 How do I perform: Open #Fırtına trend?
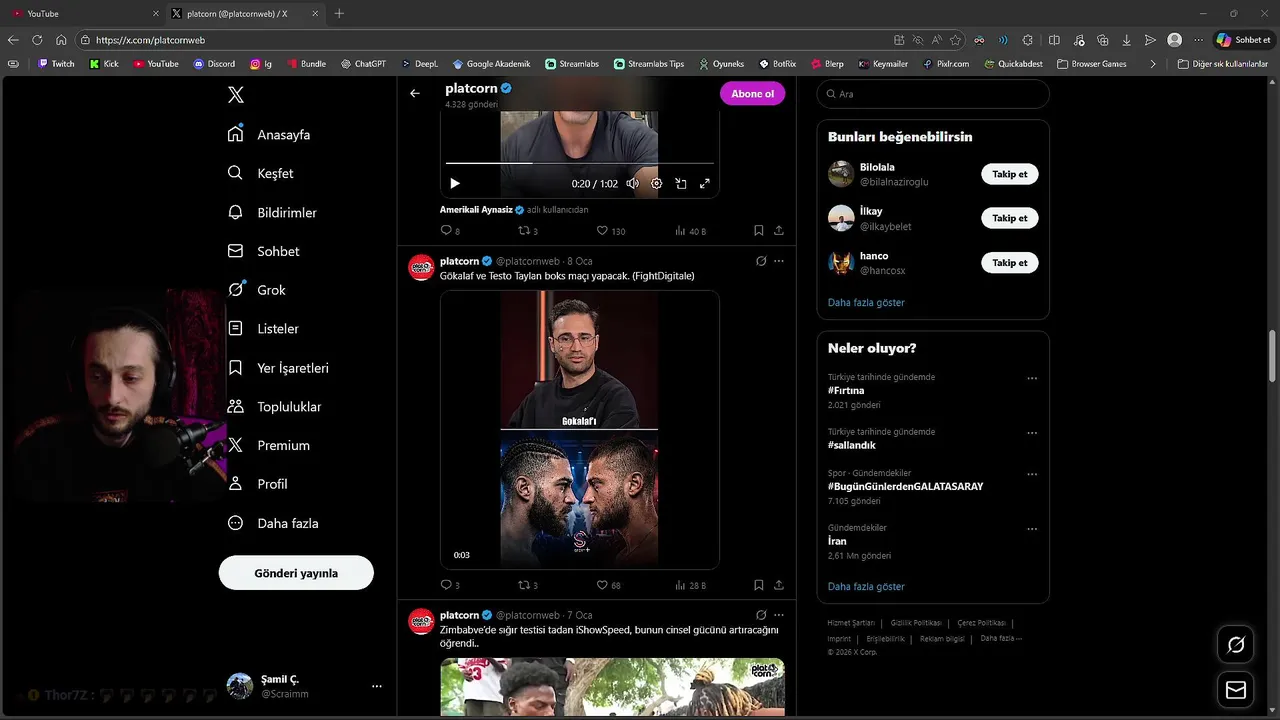846,390
